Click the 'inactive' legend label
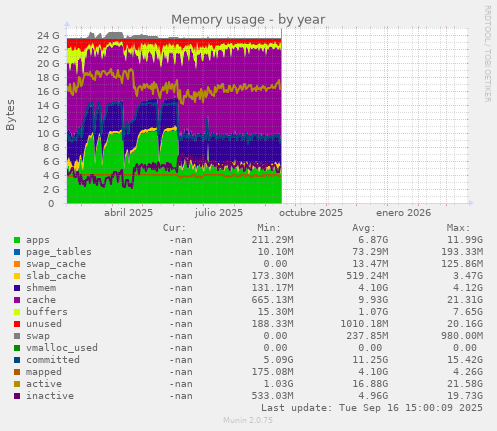 point(50,396)
